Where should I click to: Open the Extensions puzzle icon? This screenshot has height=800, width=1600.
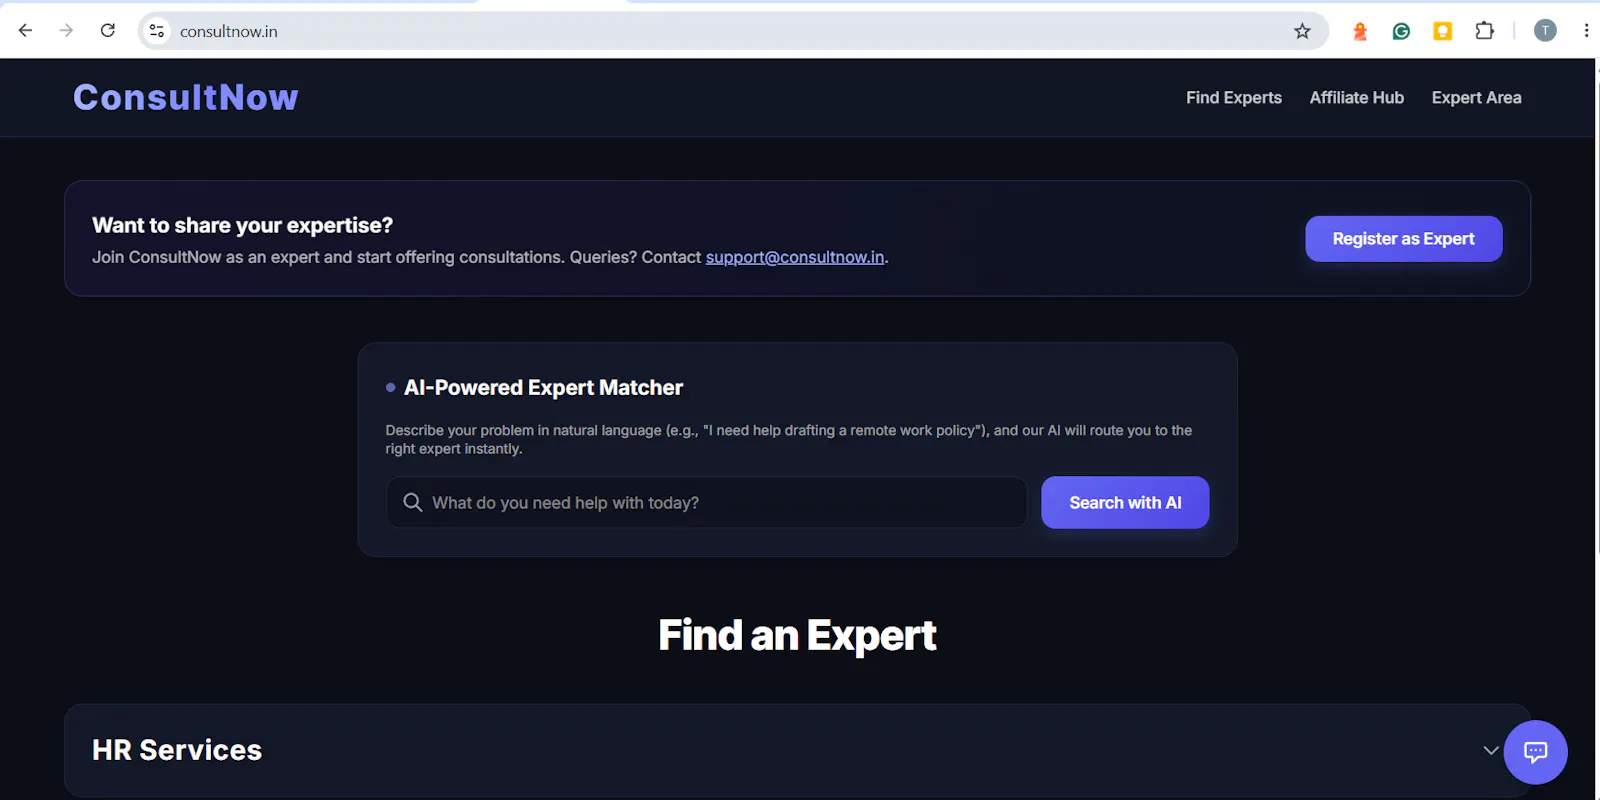(1485, 31)
